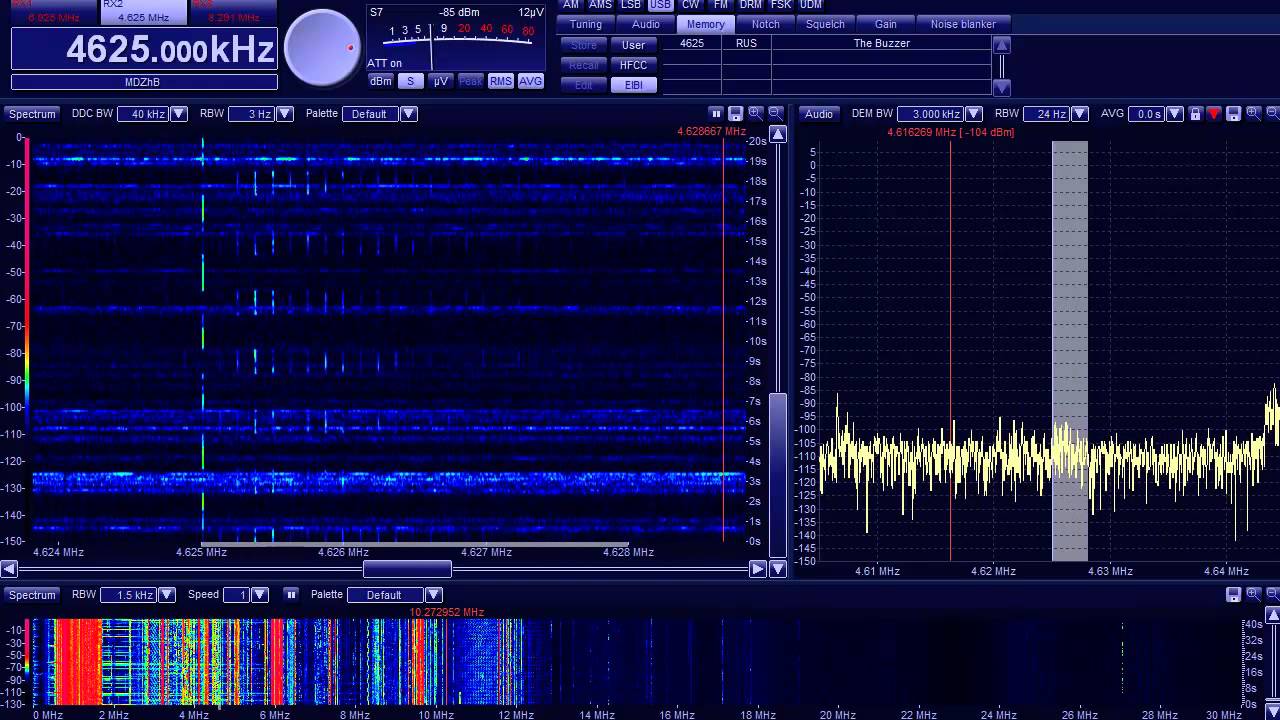Click the Spectrum button above the waterfall
The width and height of the screenshot is (1280, 720).
[32, 114]
